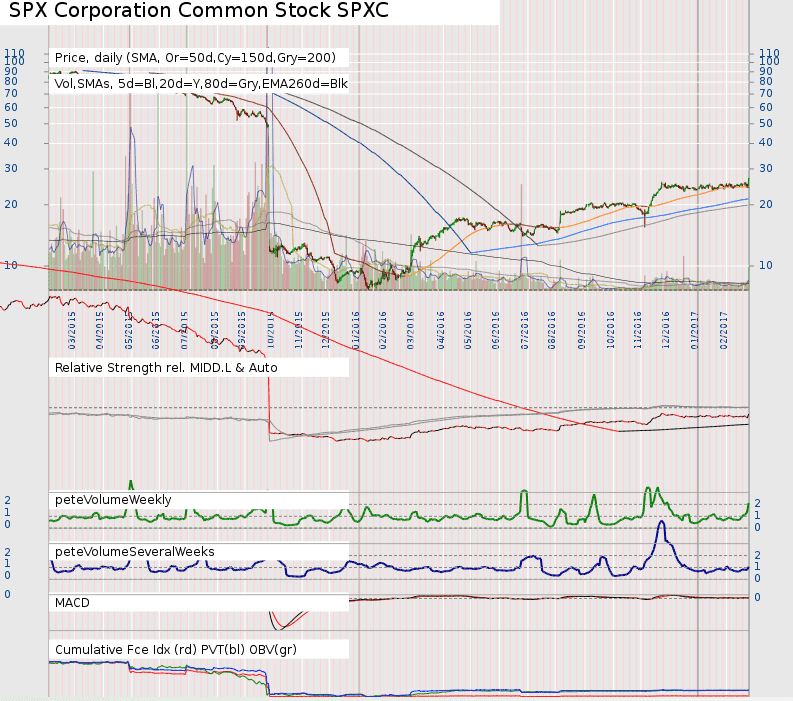Click the 12/2016 date axis label
The image size is (793, 701).
click(x=666, y=330)
